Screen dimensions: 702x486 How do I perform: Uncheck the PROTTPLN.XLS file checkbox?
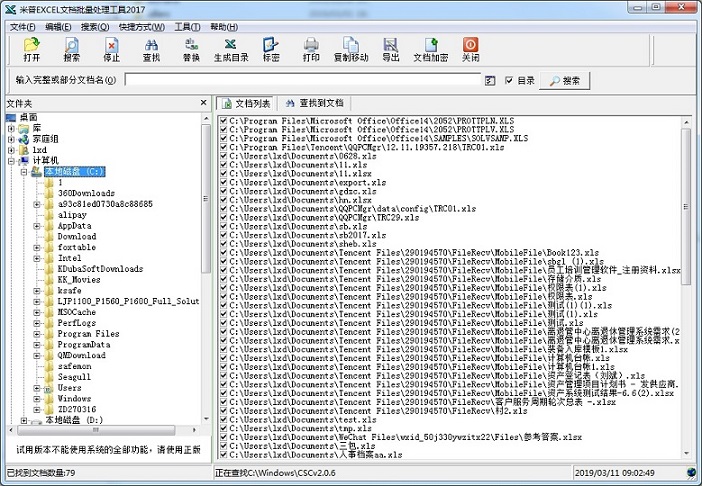pos(224,121)
